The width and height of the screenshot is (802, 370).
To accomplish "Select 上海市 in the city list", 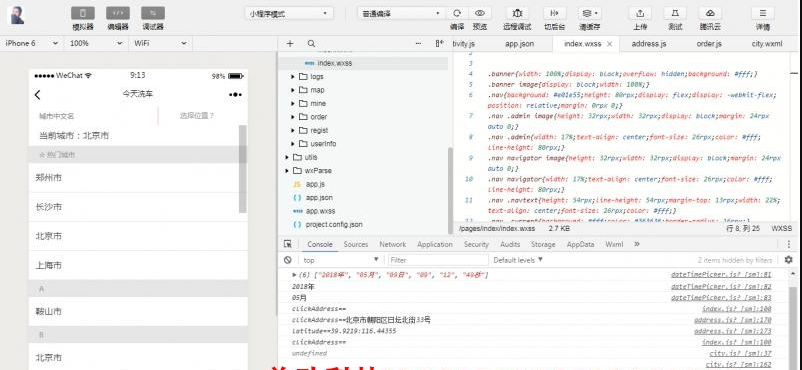I will pyautogui.click(x=138, y=265).
